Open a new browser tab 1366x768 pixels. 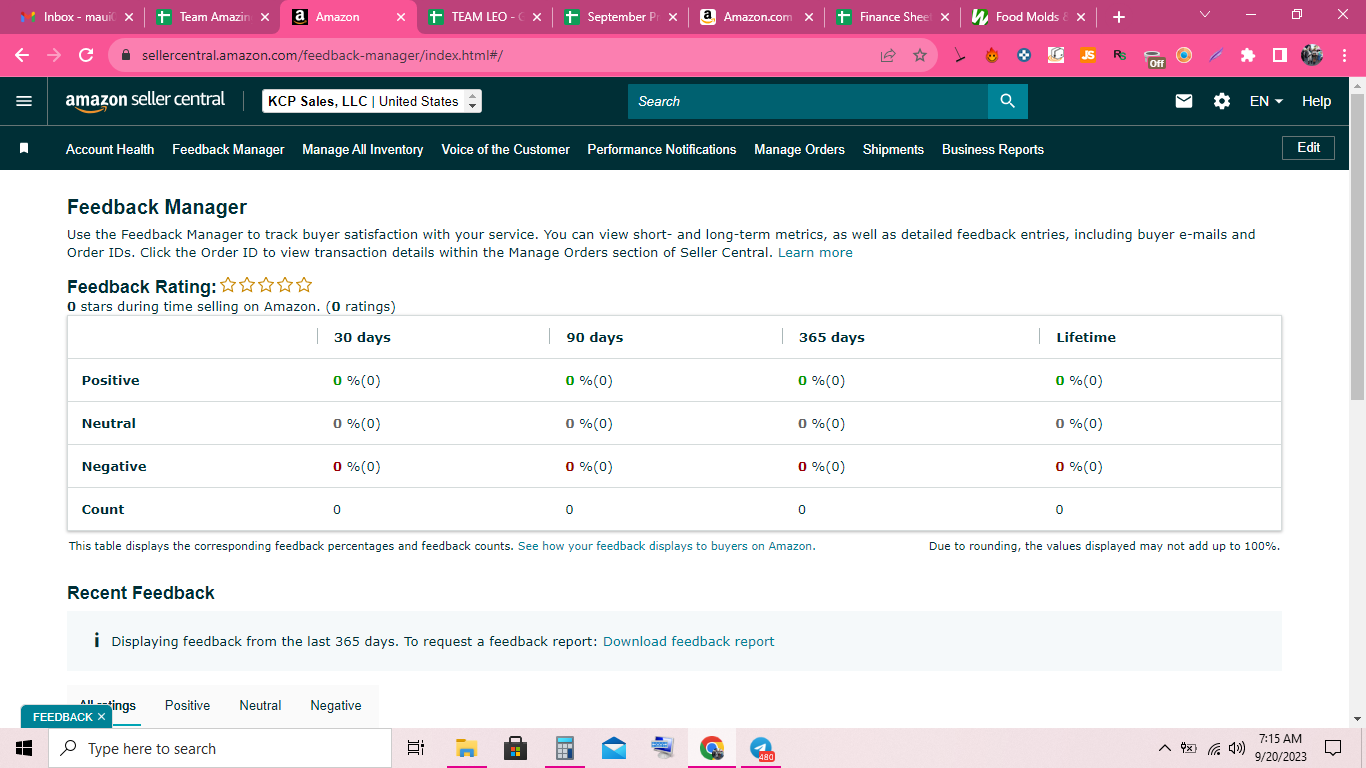pos(1119,17)
